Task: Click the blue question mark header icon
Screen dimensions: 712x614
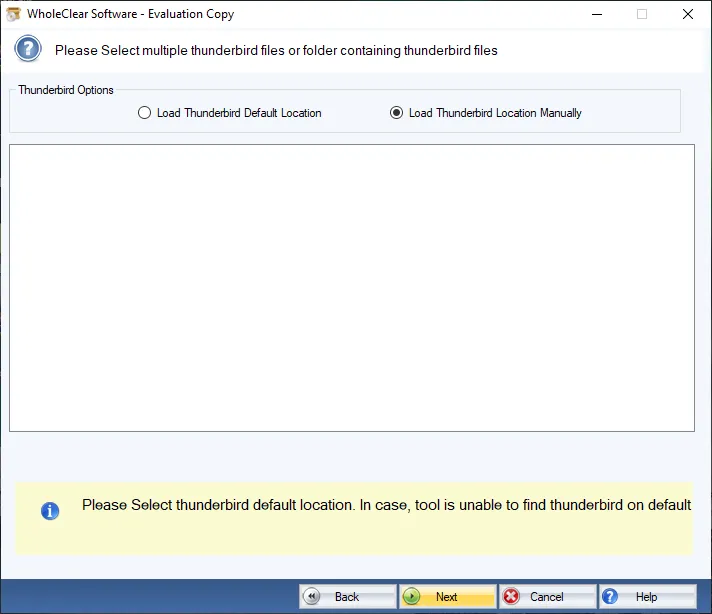Action: pos(28,49)
